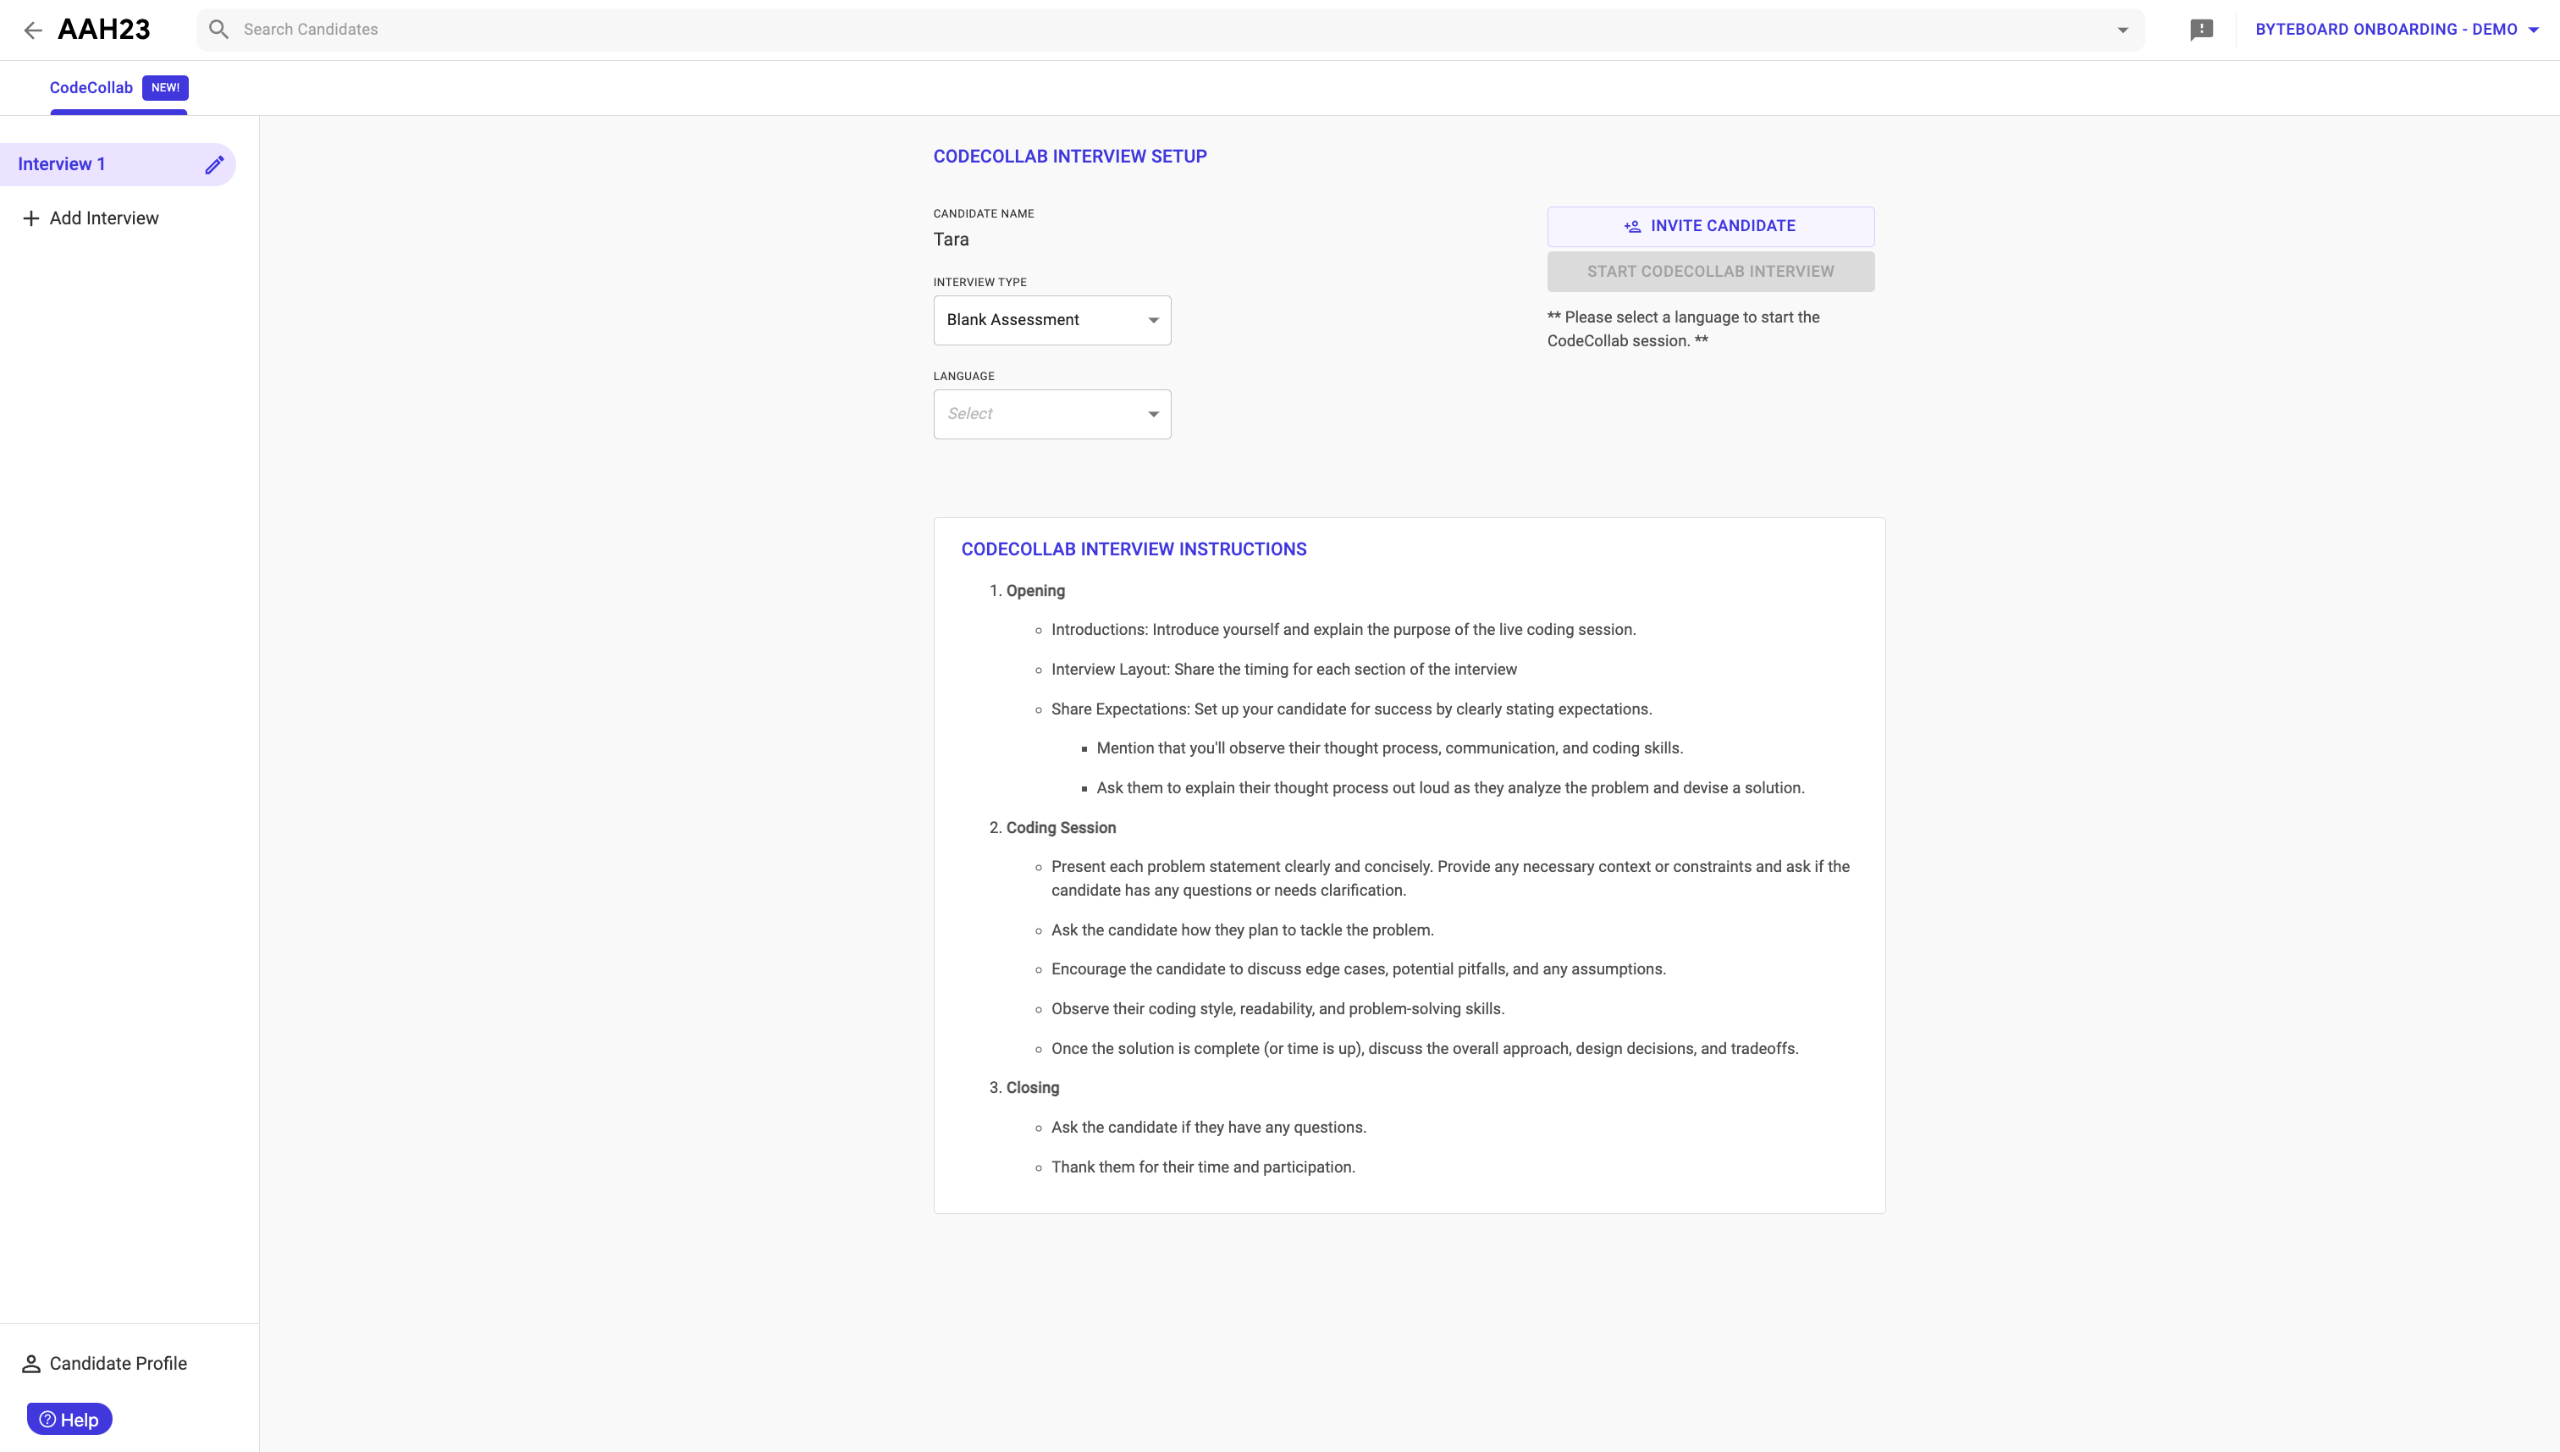Screen dimensions: 2560x1452
Task: Open the feedback message icon
Action: pyautogui.click(x=2201, y=30)
